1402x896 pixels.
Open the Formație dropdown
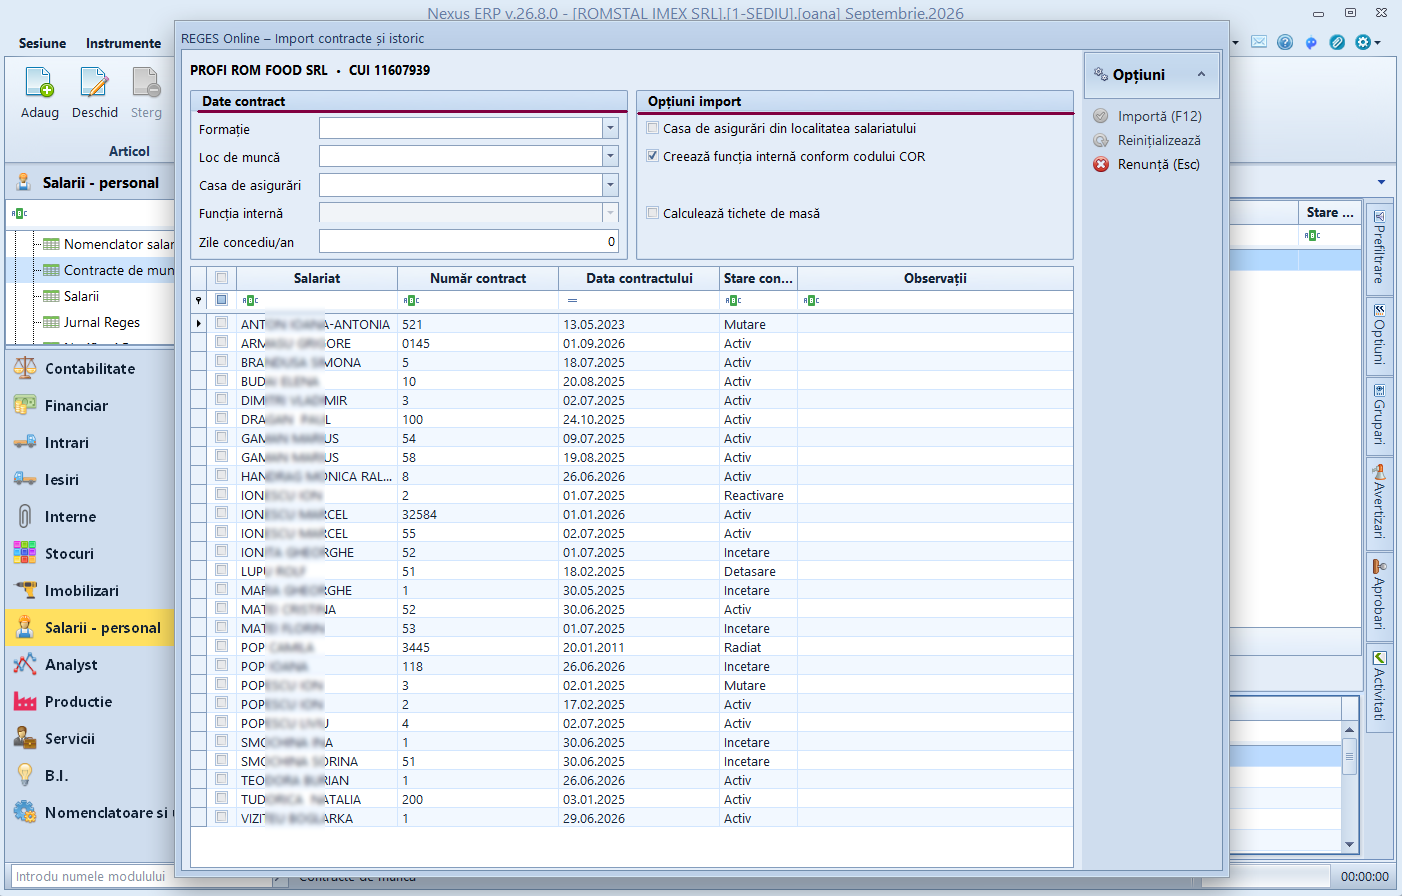click(x=610, y=128)
